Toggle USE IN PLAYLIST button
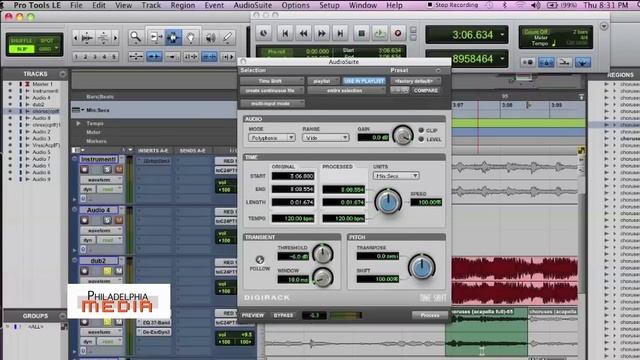Image resolution: width=640 pixels, height=360 pixels. pos(364,81)
